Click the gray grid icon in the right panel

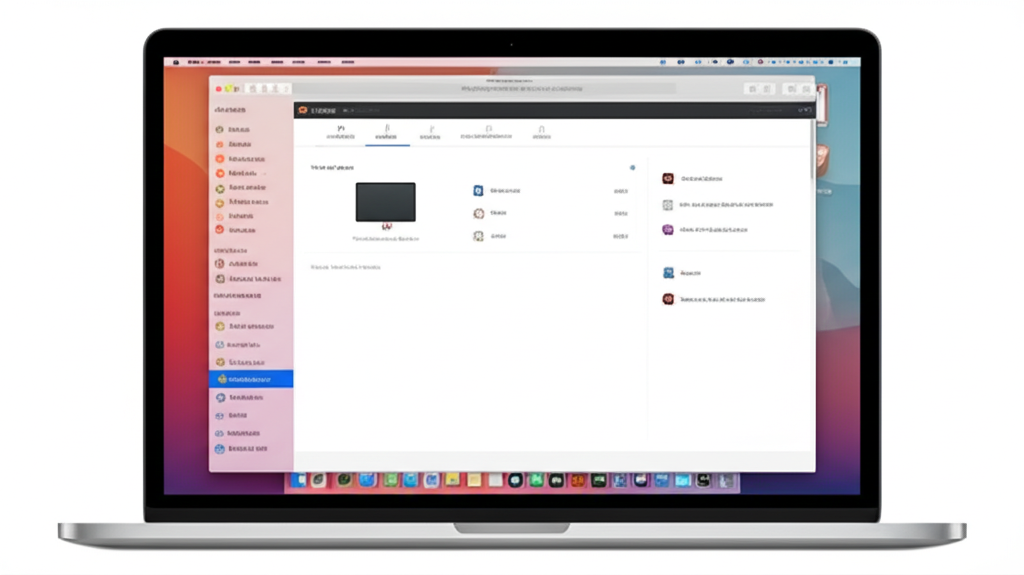[668, 205]
